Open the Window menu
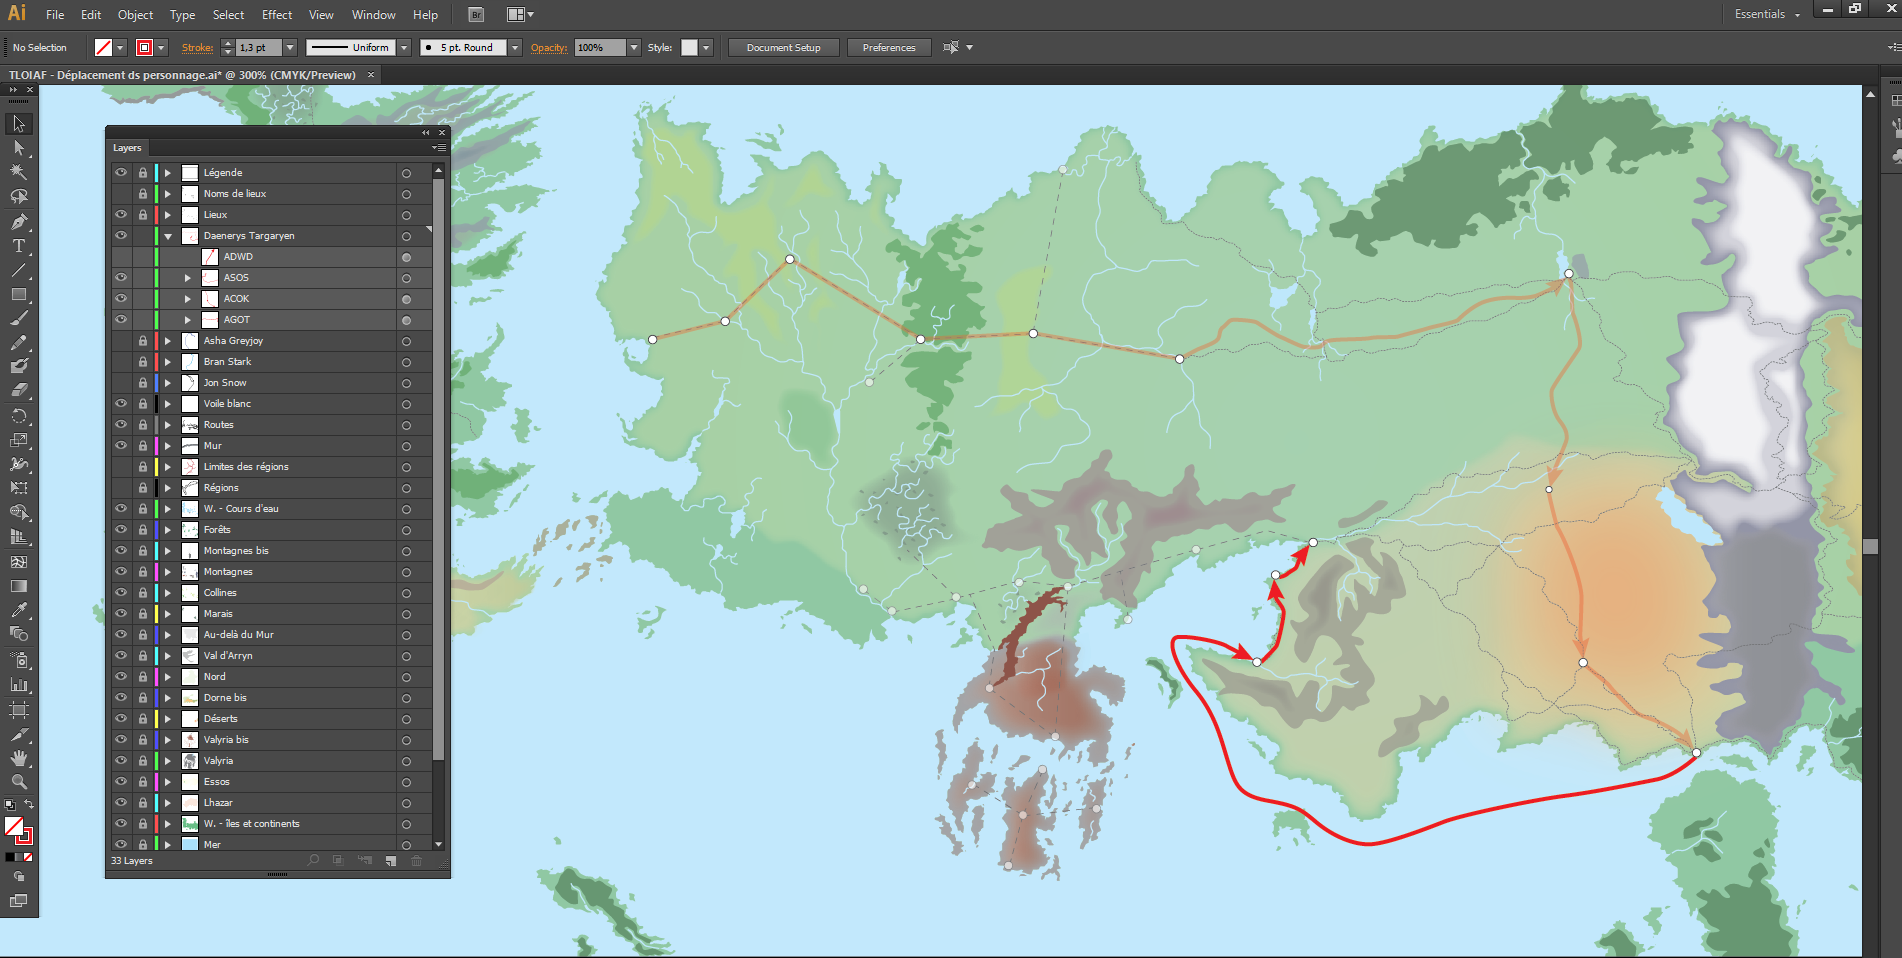The image size is (1902, 958). [374, 15]
